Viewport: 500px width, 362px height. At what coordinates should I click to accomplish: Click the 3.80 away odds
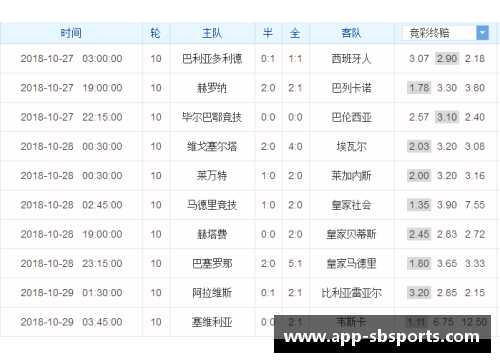pos(475,88)
